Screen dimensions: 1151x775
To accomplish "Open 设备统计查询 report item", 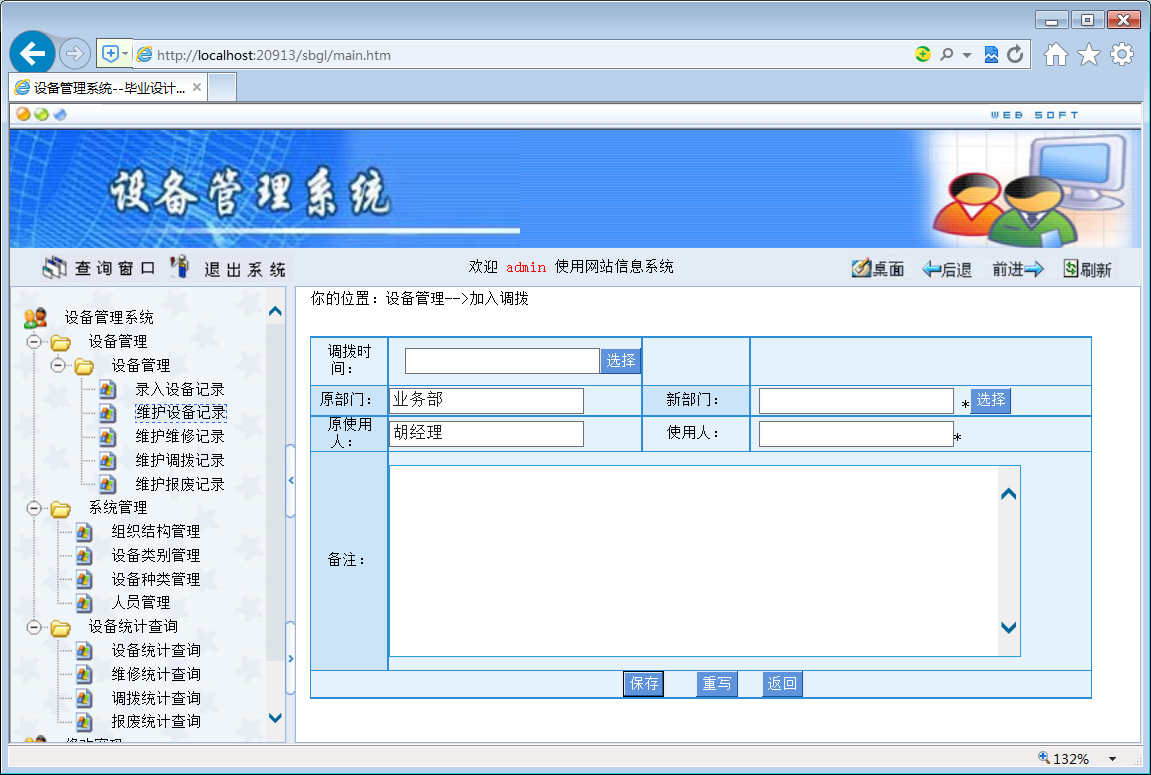I will (x=156, y=650).
